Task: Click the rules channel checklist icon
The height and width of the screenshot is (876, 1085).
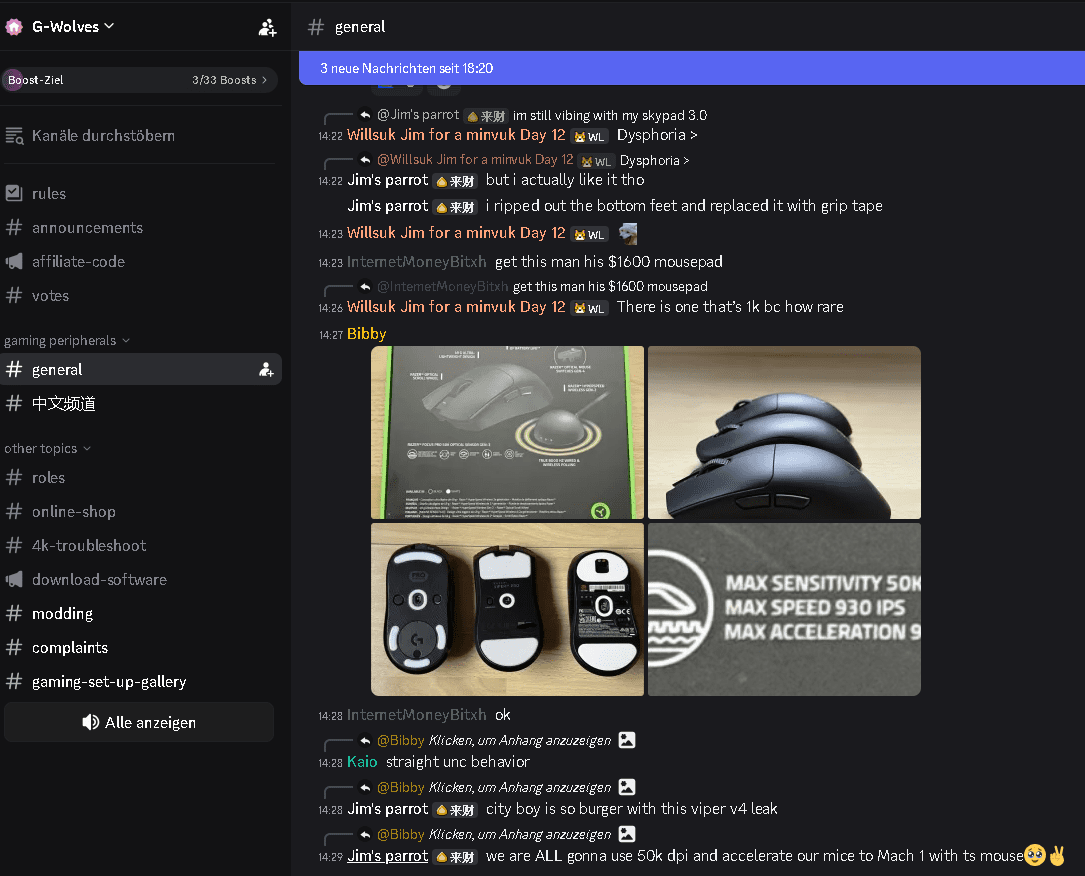Action: pyautogui.click(x=14, y=193)
